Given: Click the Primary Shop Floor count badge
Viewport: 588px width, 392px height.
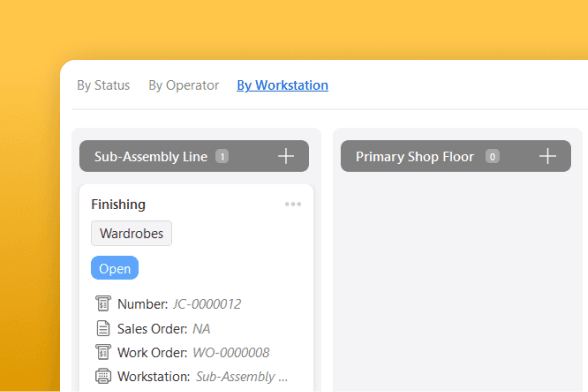Looking at the screenshot, I should click(492, 156).
